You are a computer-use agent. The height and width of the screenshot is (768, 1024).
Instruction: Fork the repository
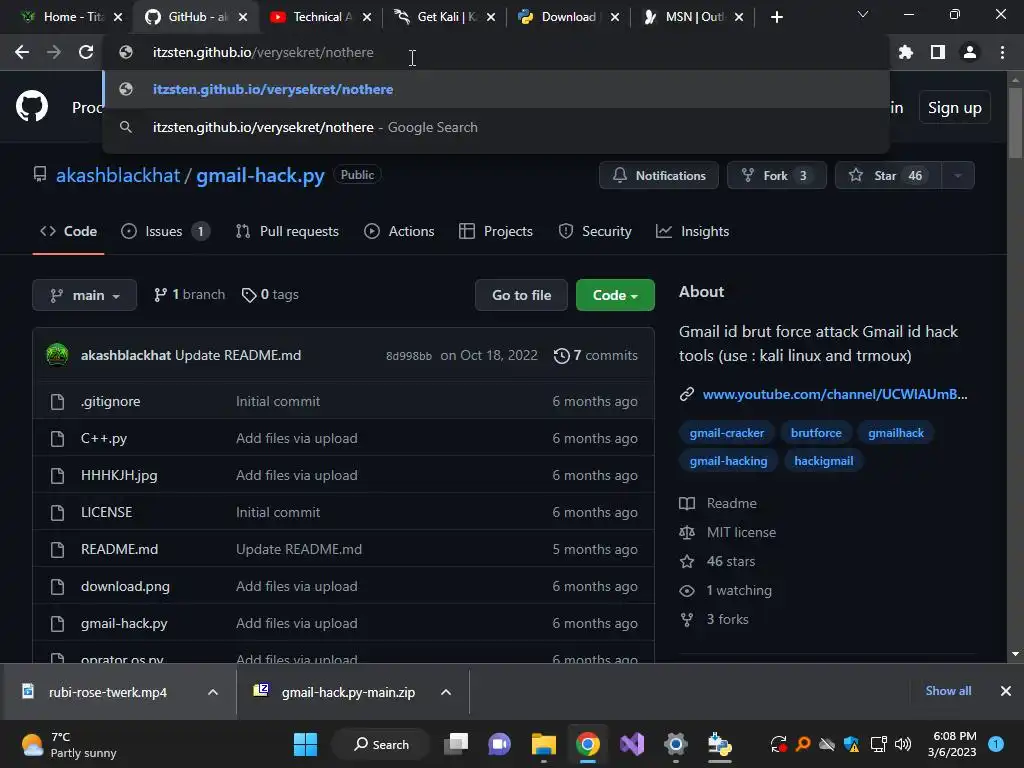pyautogui.click(x=776, y=176)
